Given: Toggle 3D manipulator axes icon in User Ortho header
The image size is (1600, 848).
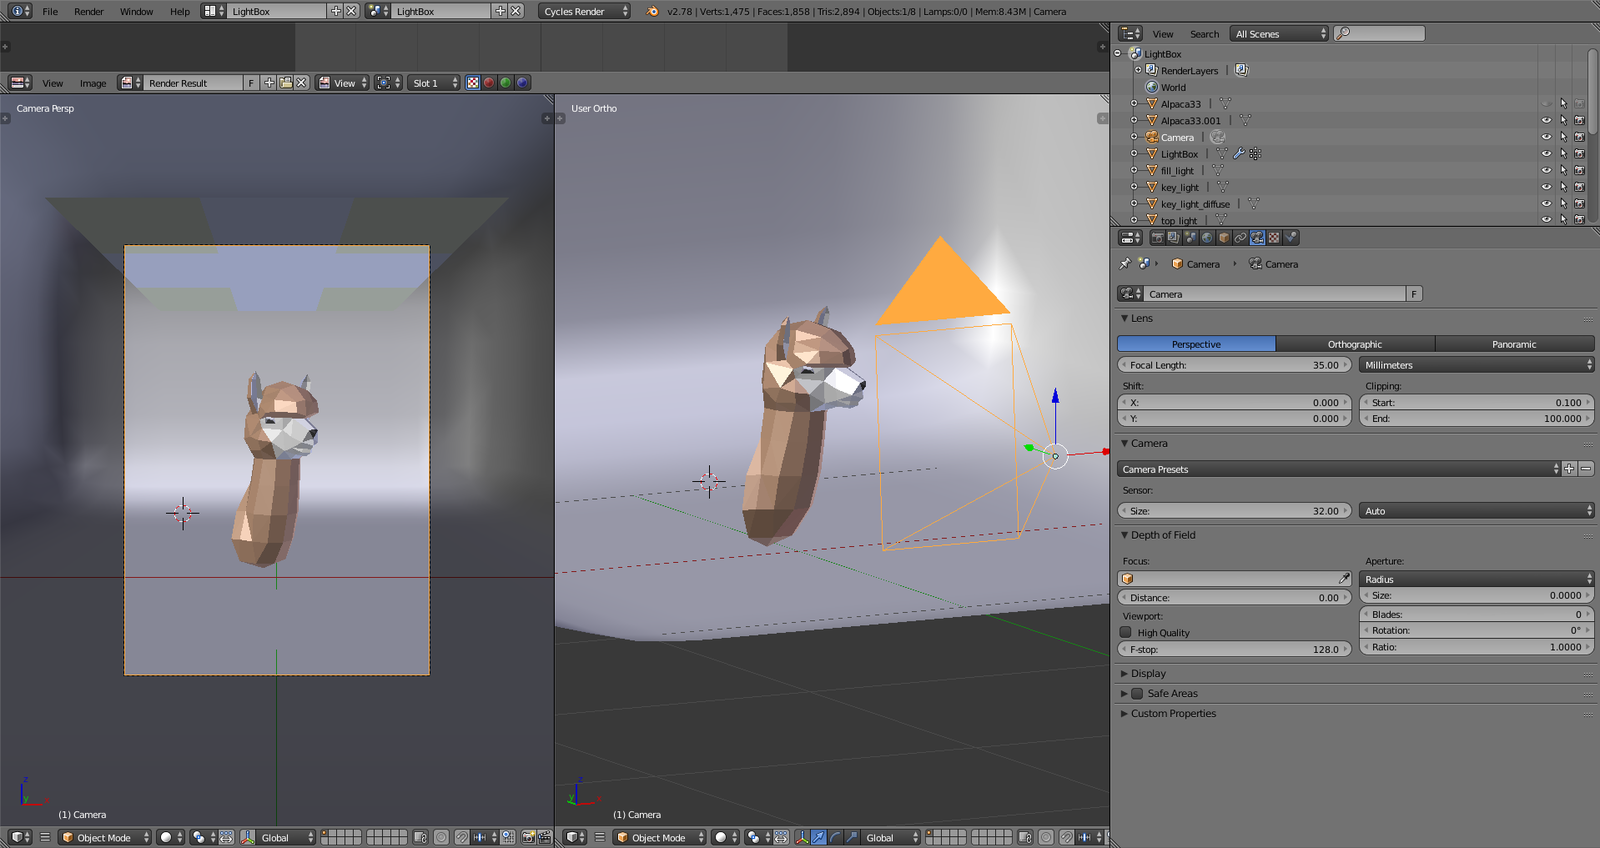Looking at the screenshot, I should point(802,837).
